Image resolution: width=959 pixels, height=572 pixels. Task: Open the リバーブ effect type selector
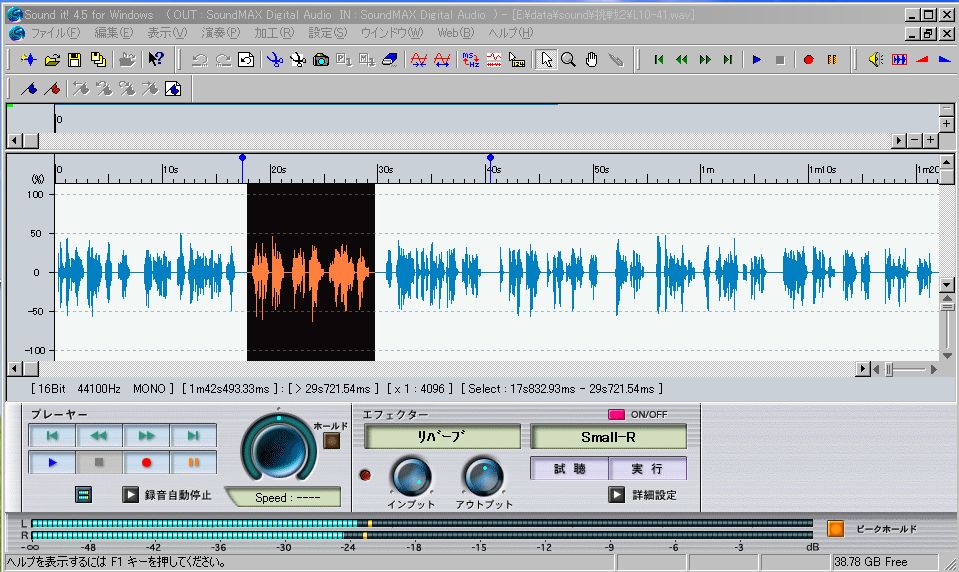(x=442, y=437)
